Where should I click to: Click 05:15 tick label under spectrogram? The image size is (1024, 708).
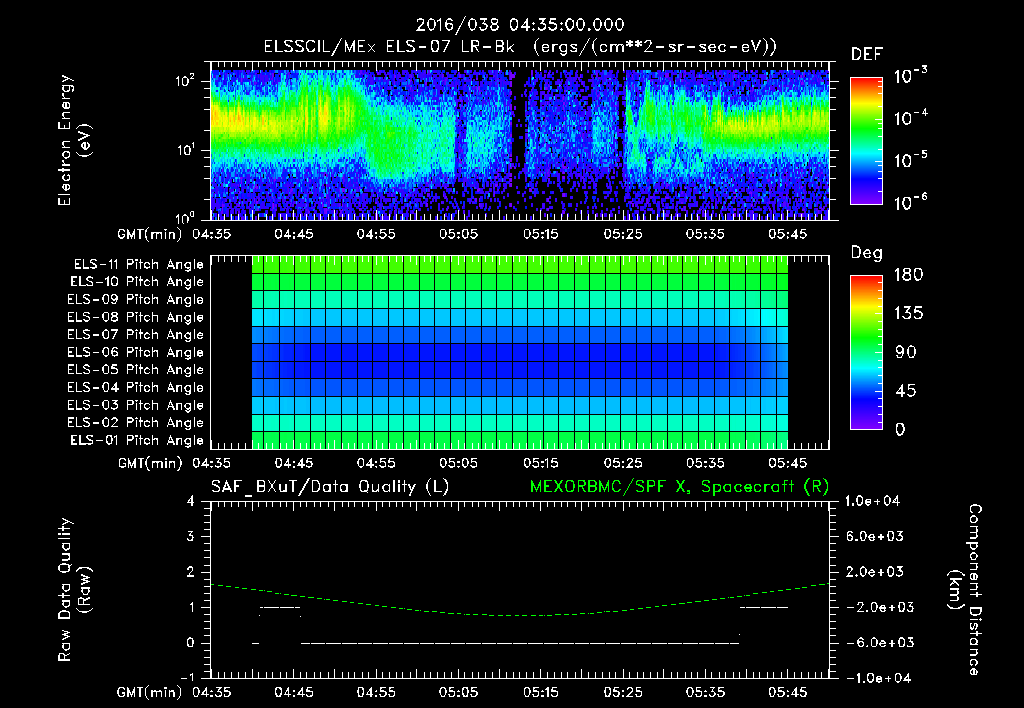pyautogui.click(x=541, y=234)
